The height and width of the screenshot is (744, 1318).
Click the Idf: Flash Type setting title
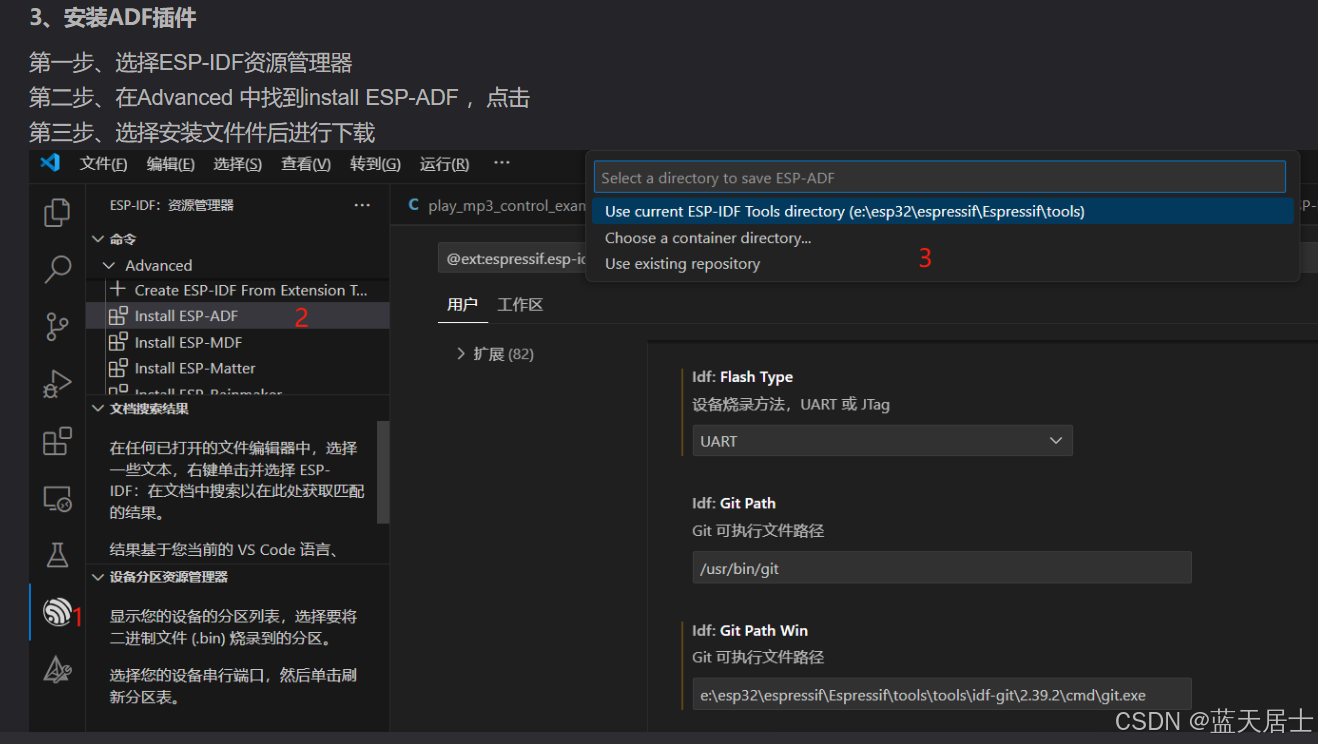click(x=742, y=377)
